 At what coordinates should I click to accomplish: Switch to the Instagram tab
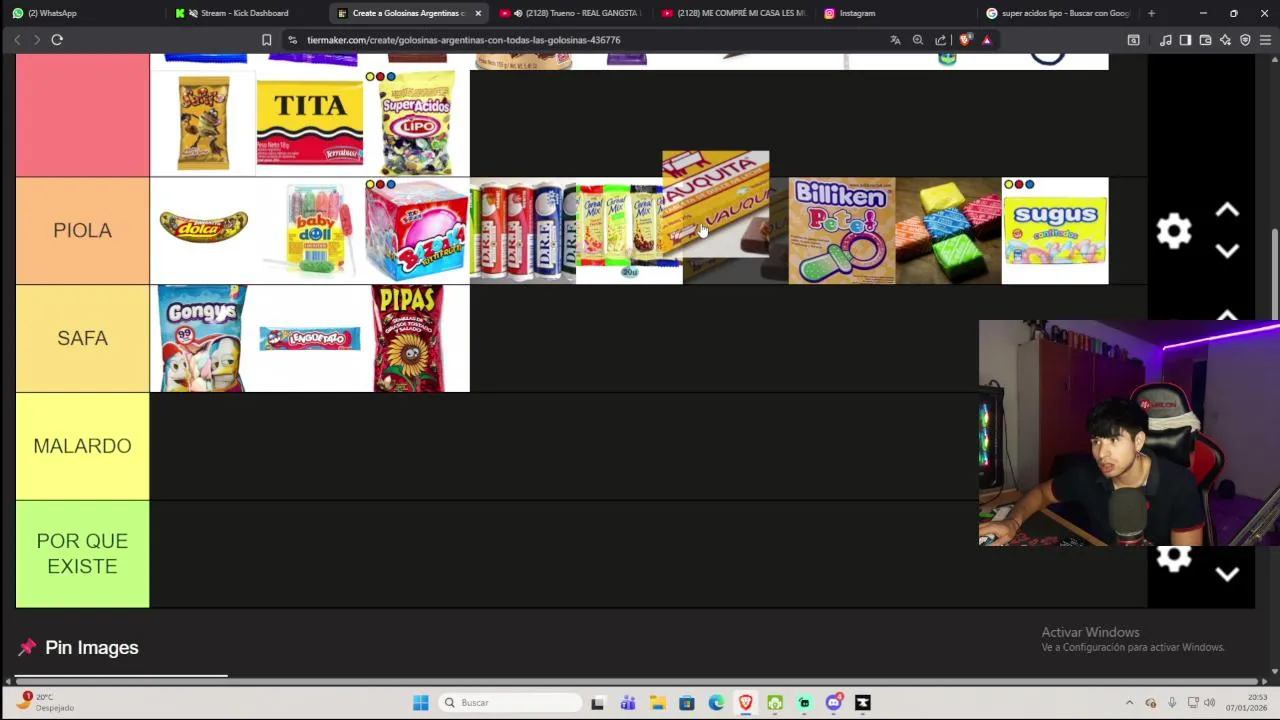point(895,13)
